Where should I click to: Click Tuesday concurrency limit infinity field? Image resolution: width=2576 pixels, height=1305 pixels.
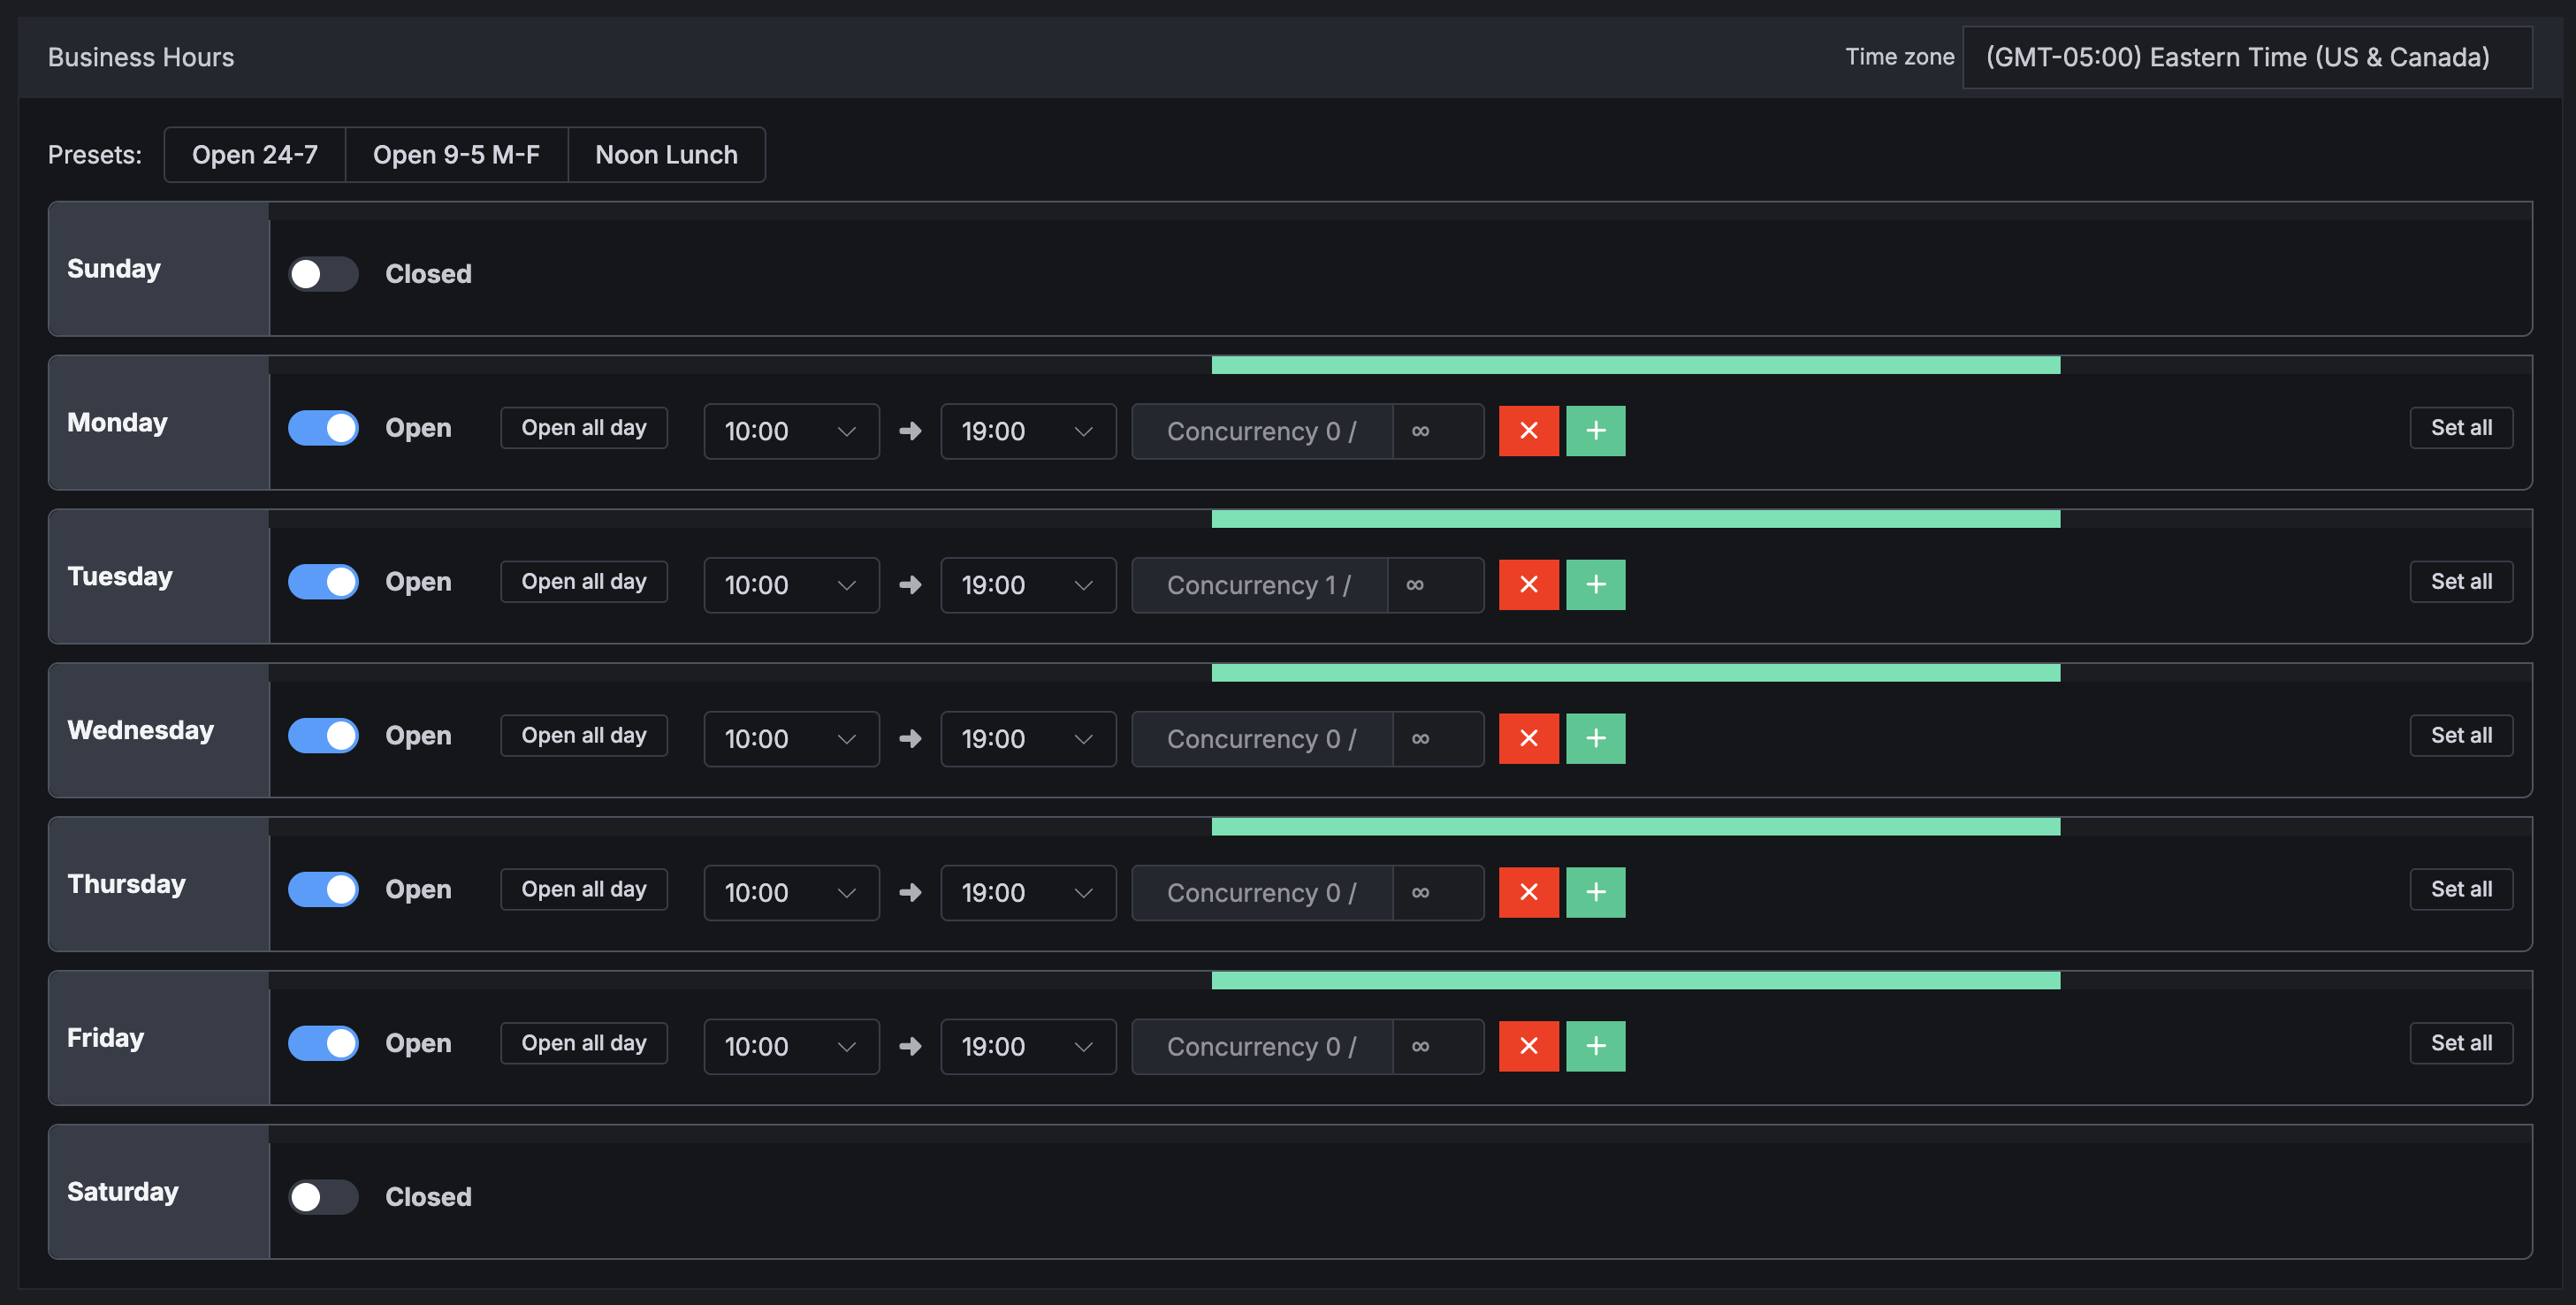pos(1435,585)
